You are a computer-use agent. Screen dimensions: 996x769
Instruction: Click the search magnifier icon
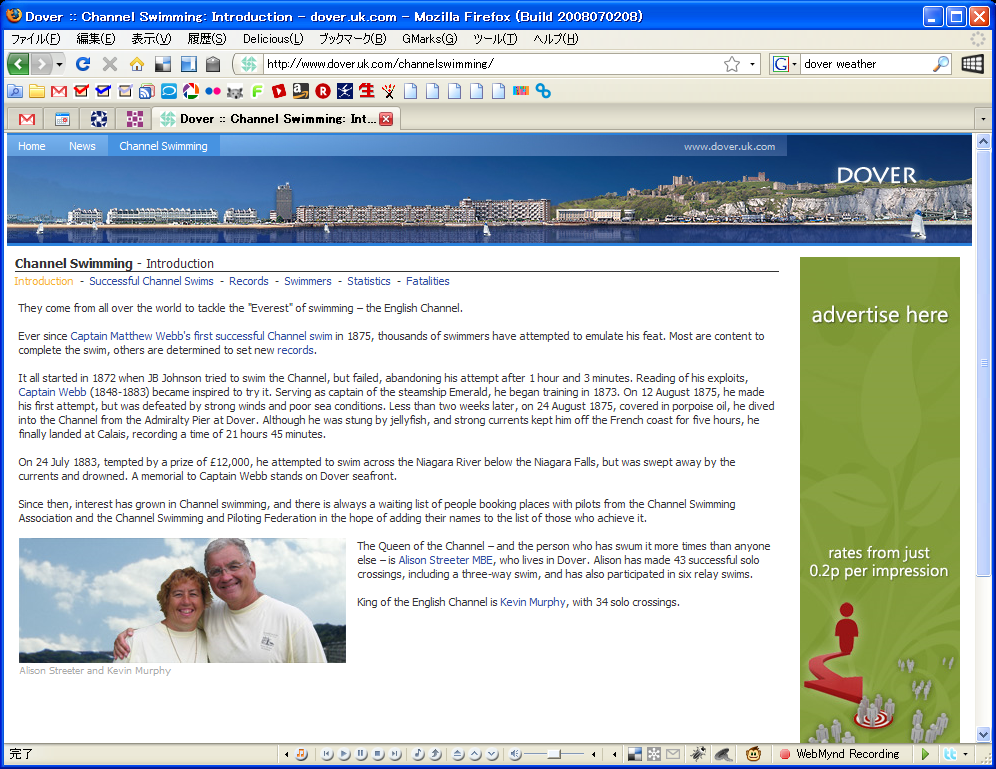pyautogui.click(x=941, y=64)
